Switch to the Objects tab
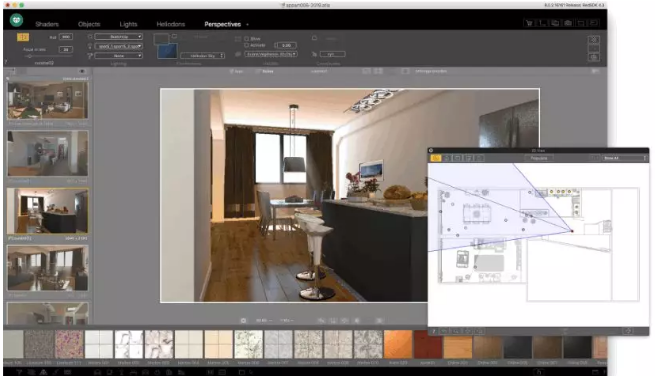 coord(89,24)
